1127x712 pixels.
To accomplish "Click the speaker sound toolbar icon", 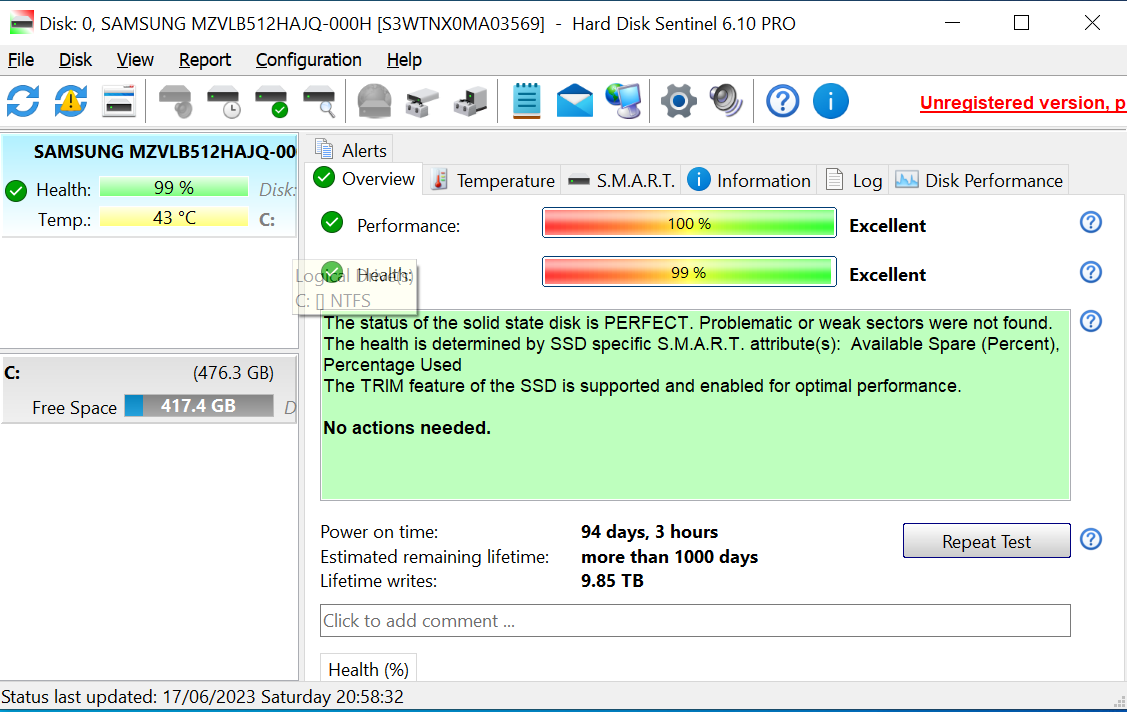I will click(726, 101).
